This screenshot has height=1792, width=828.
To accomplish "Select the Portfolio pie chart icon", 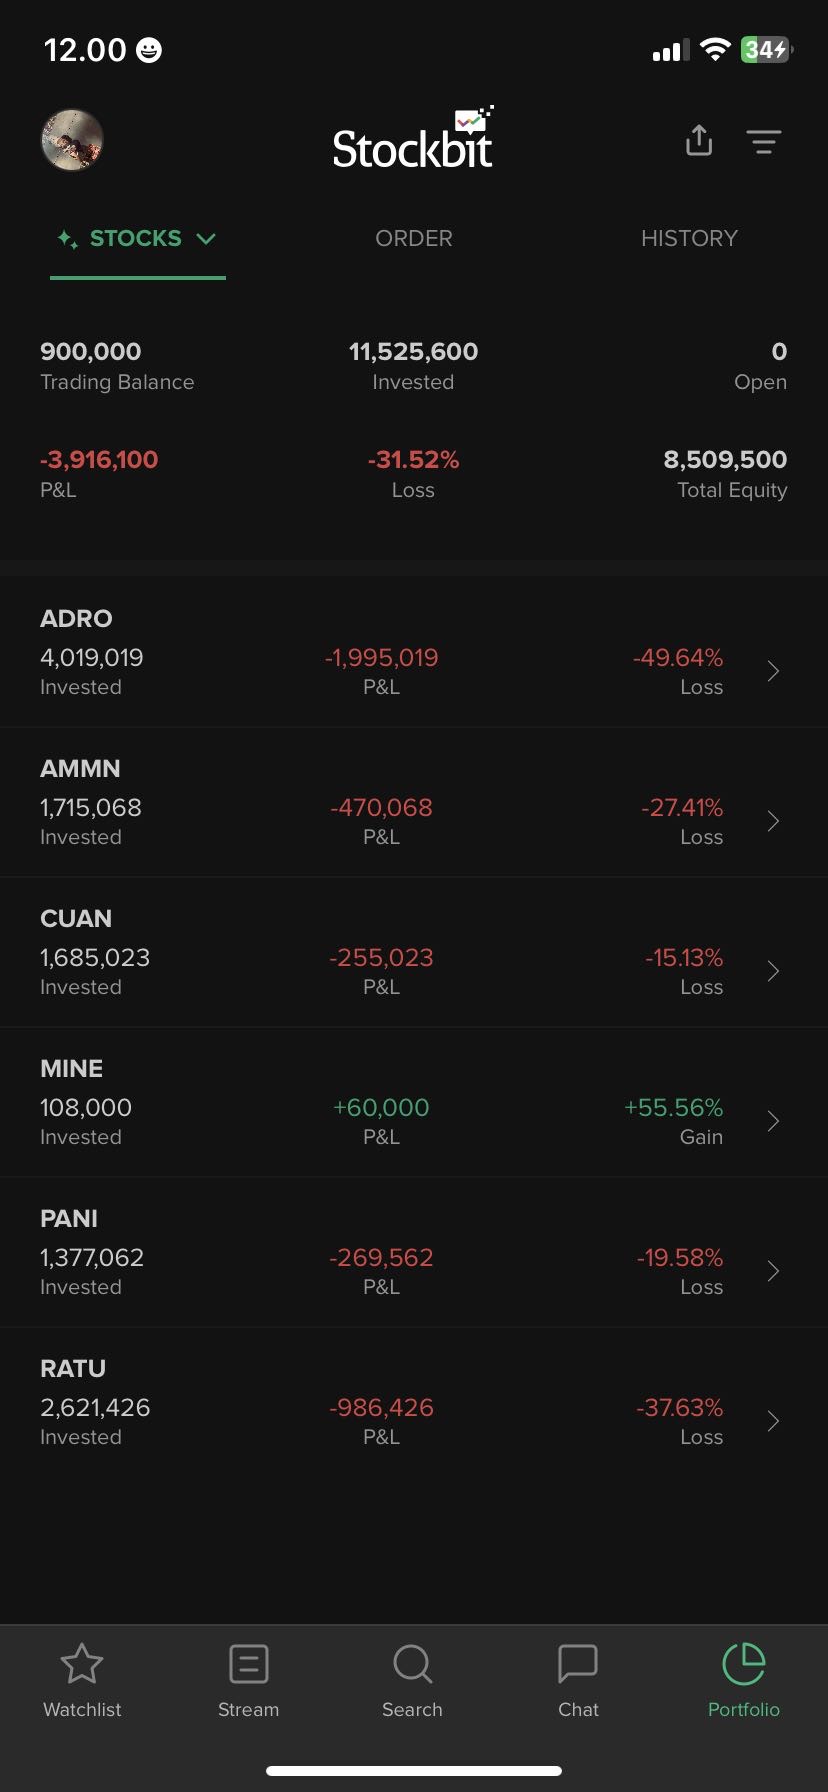I will click(x=743, y=1665).
